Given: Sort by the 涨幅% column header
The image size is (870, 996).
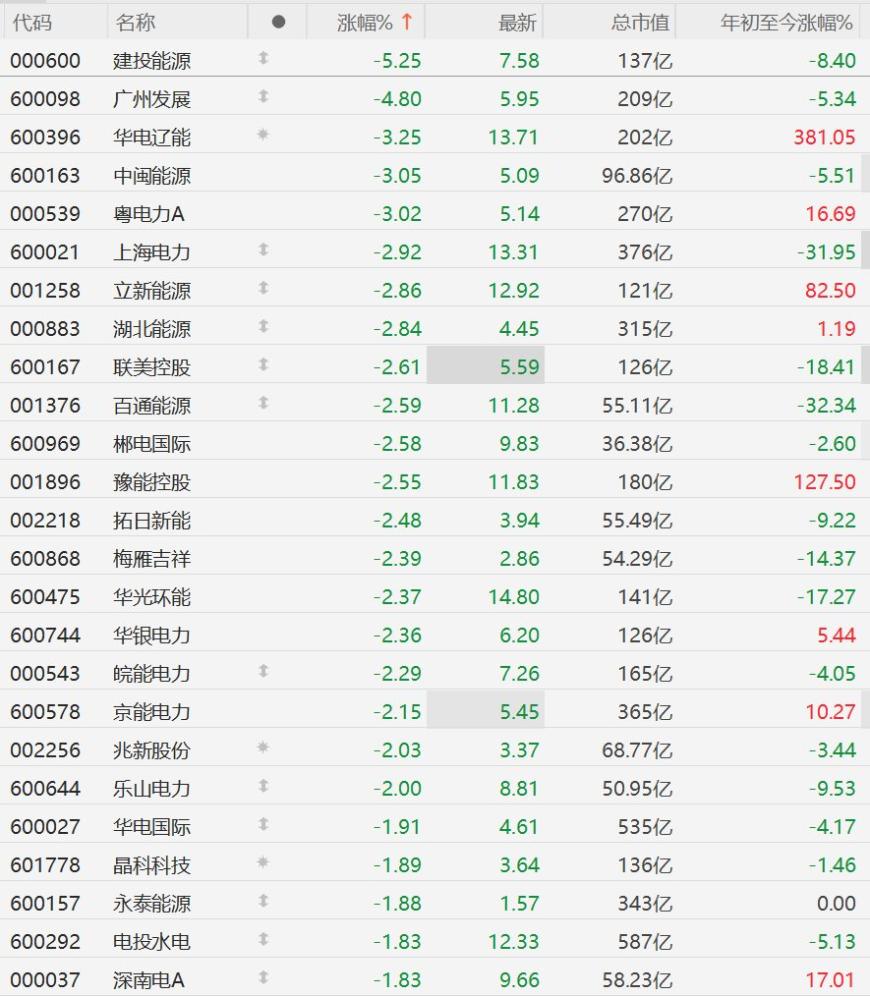Looking at the screenshot, I should coord(375,23).
